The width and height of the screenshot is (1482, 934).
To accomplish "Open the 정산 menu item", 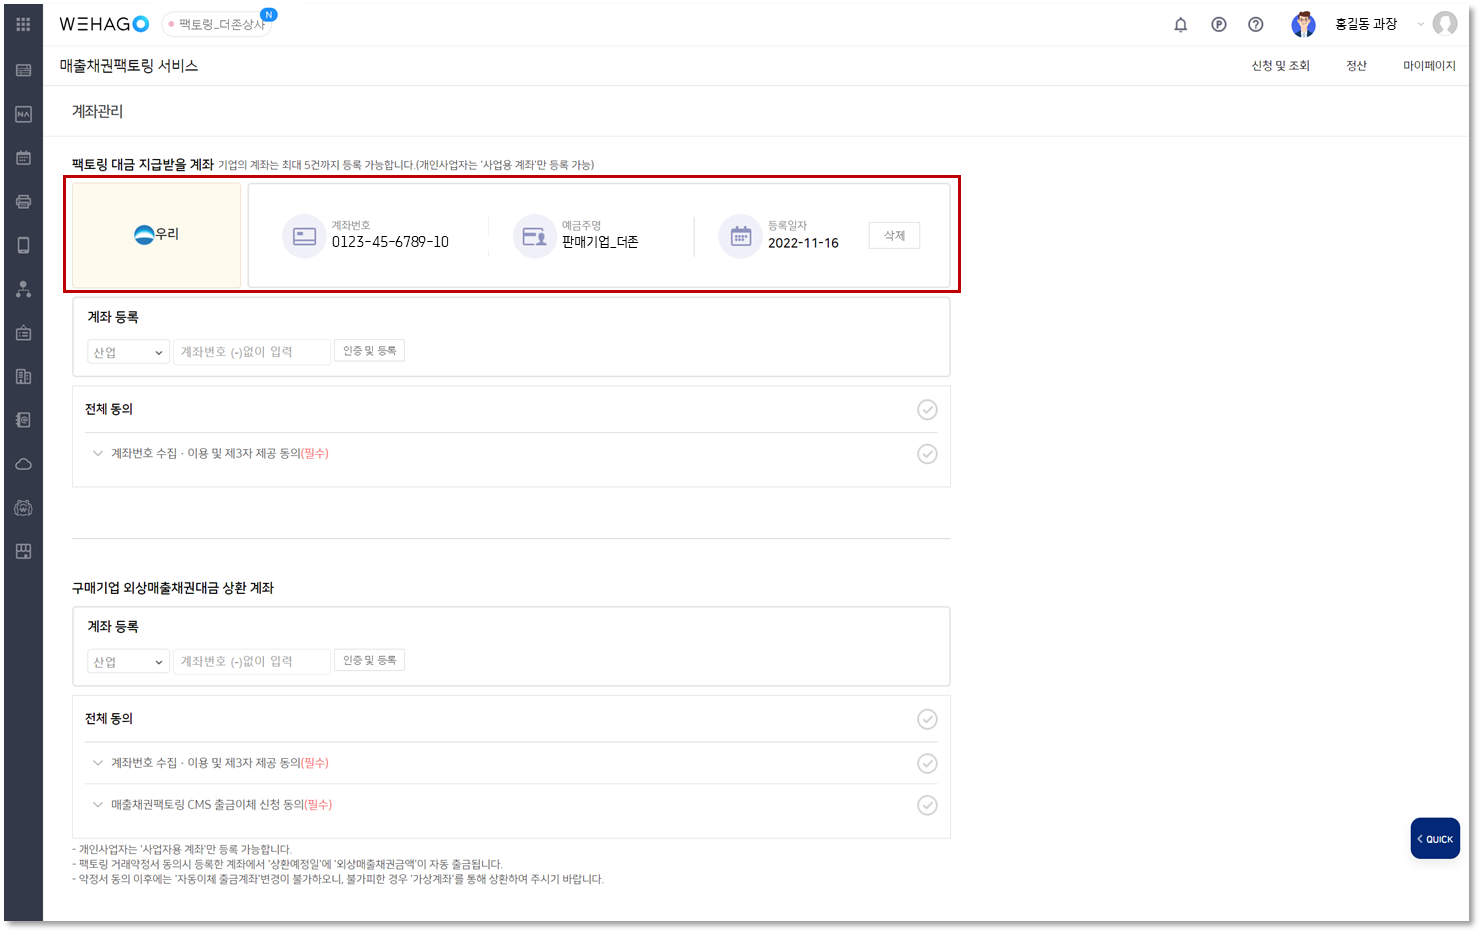I will [x=1357, y=65].
